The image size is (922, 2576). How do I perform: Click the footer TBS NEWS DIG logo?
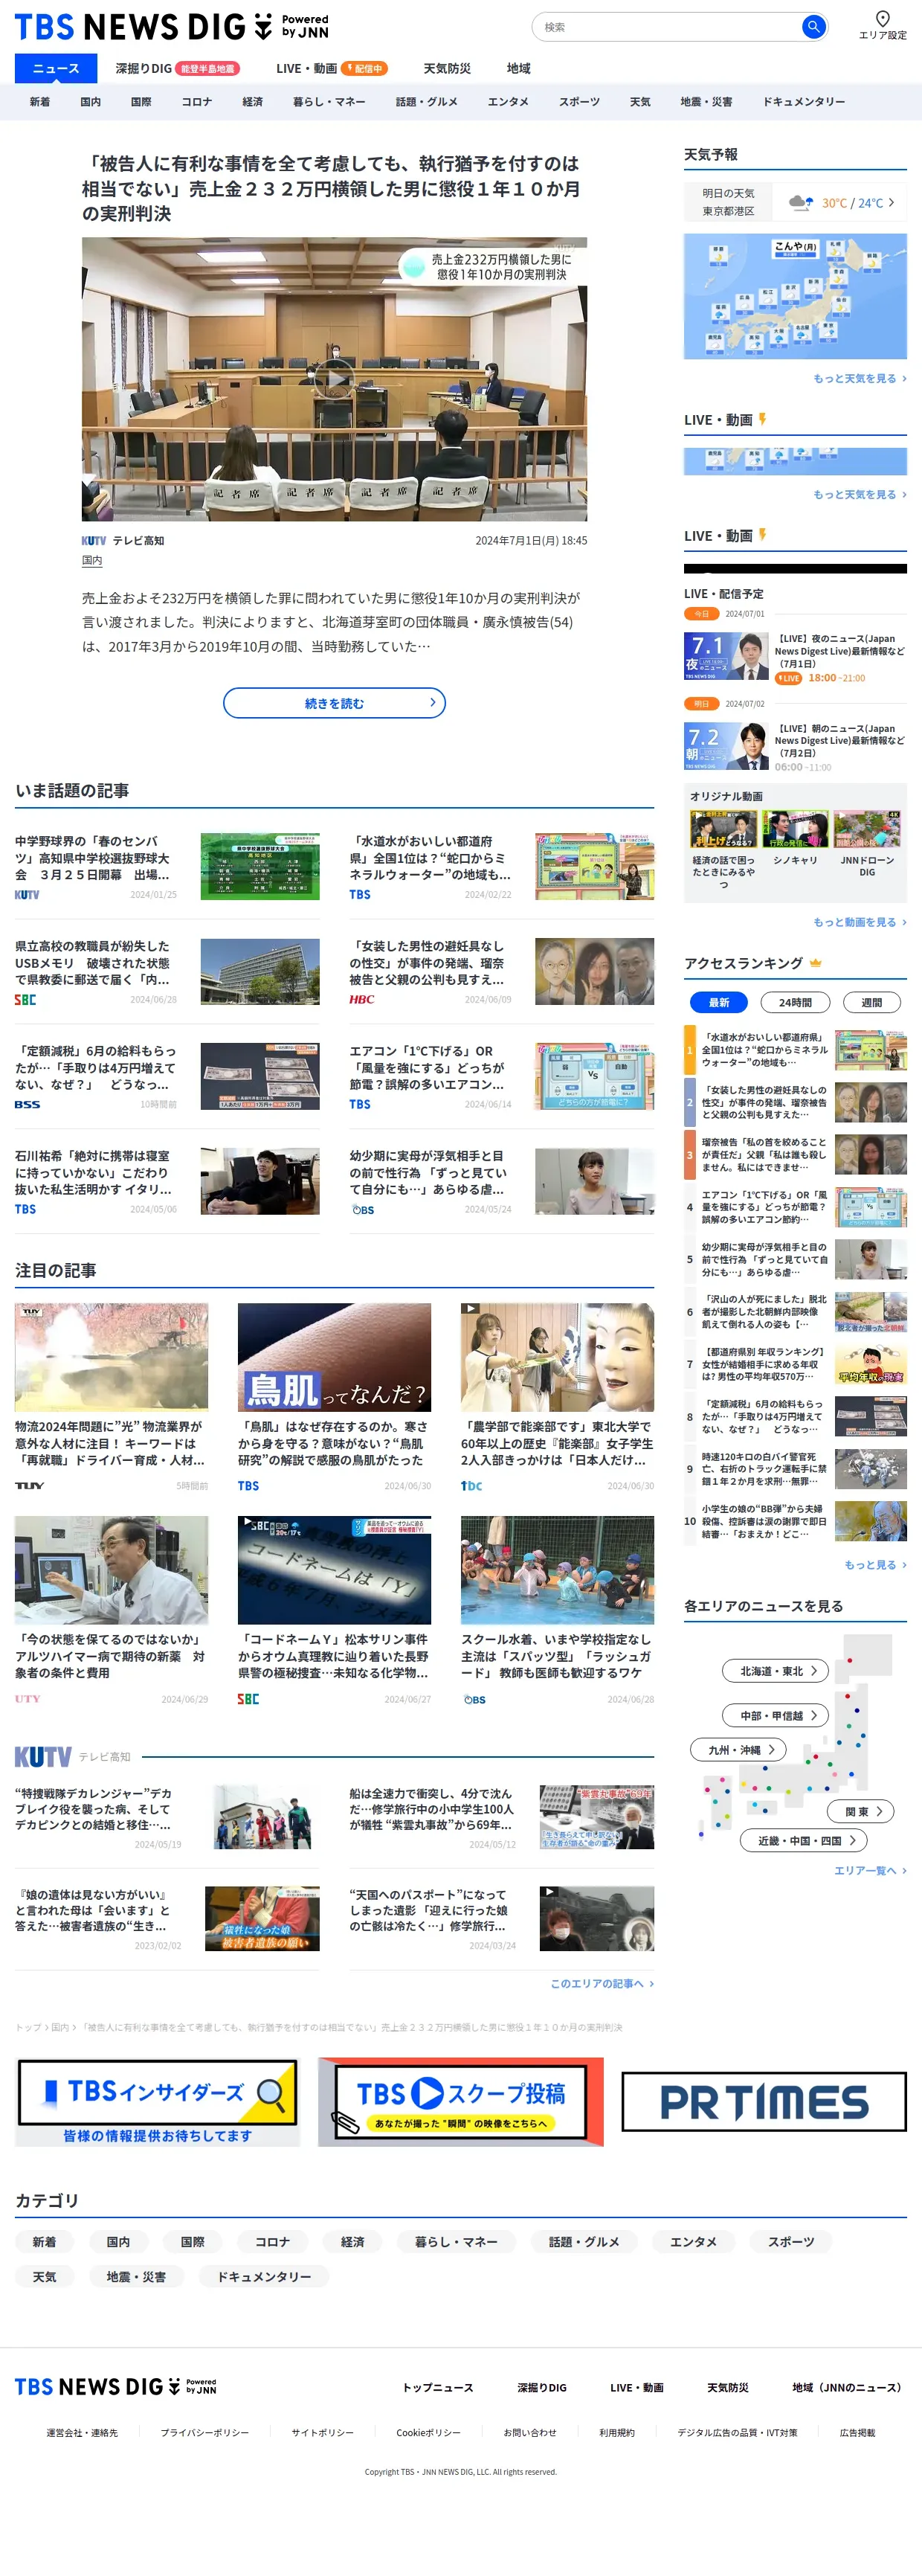[x=115, y=2387]
